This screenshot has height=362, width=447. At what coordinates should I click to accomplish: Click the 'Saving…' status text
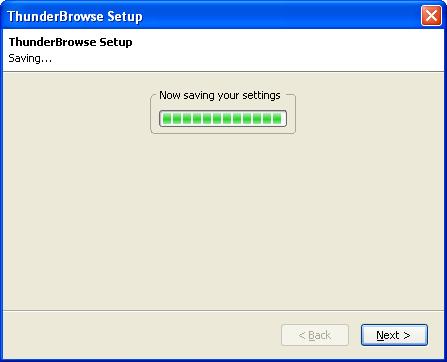click(x=30, y=58)
